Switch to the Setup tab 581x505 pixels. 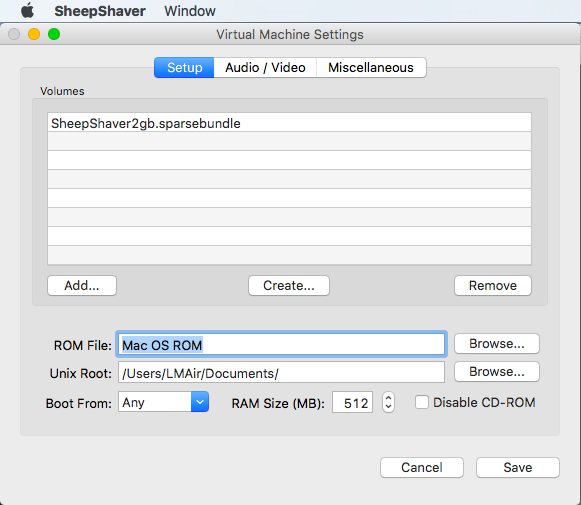click(x=184, y=67)
